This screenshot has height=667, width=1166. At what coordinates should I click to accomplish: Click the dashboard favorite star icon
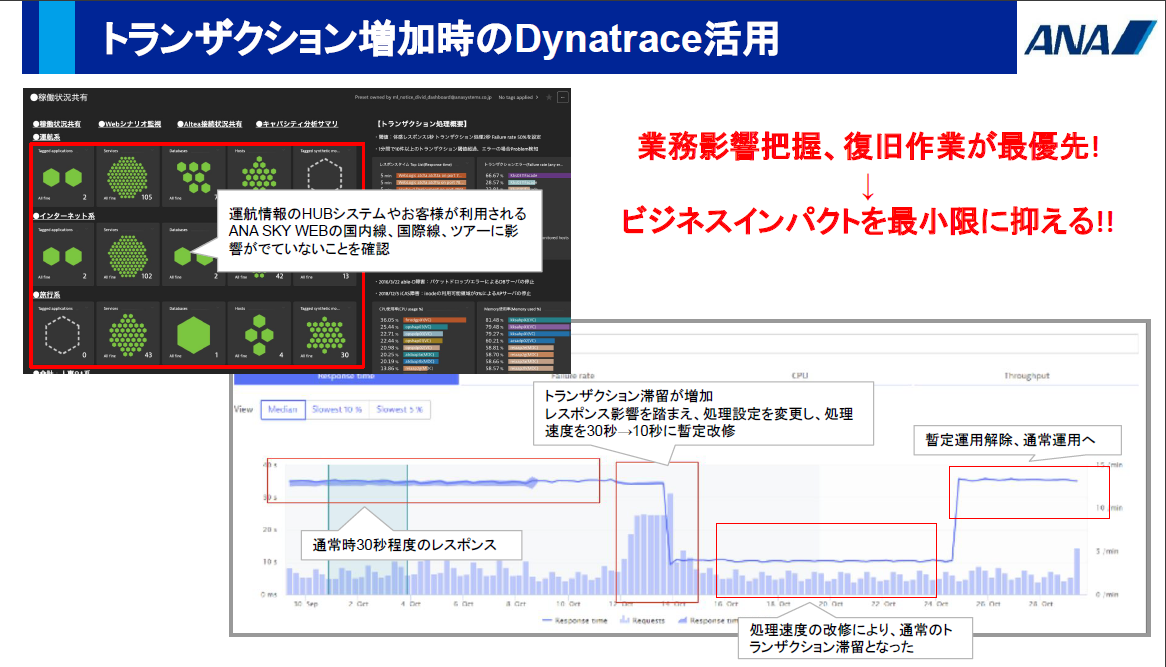pos(549,97)
